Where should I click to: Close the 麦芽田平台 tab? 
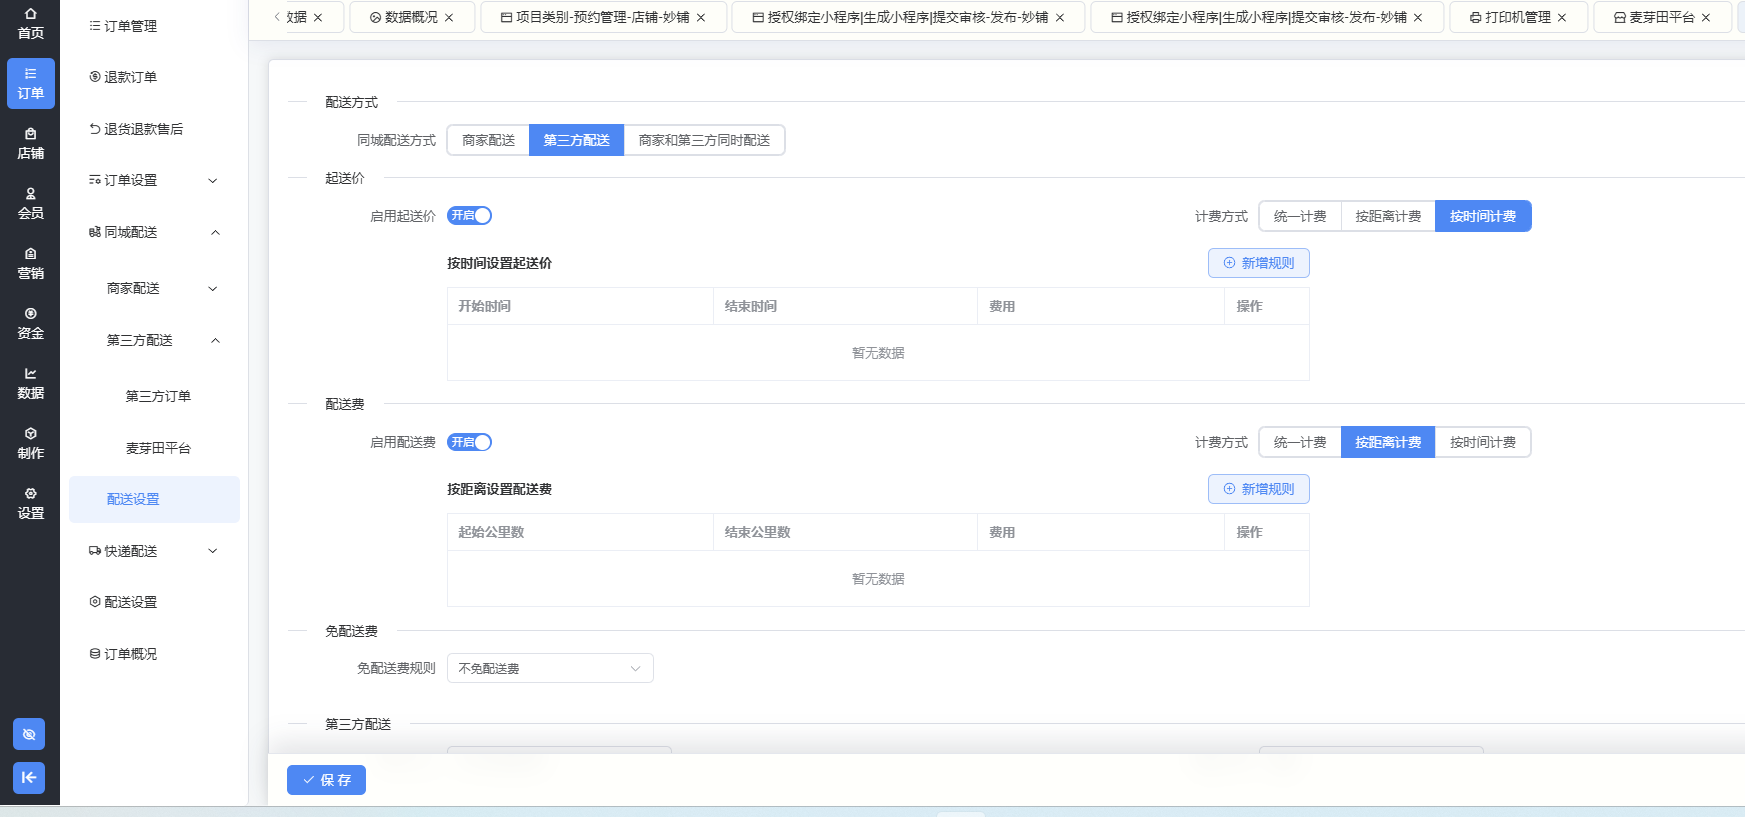click(x=1706, y=18)
